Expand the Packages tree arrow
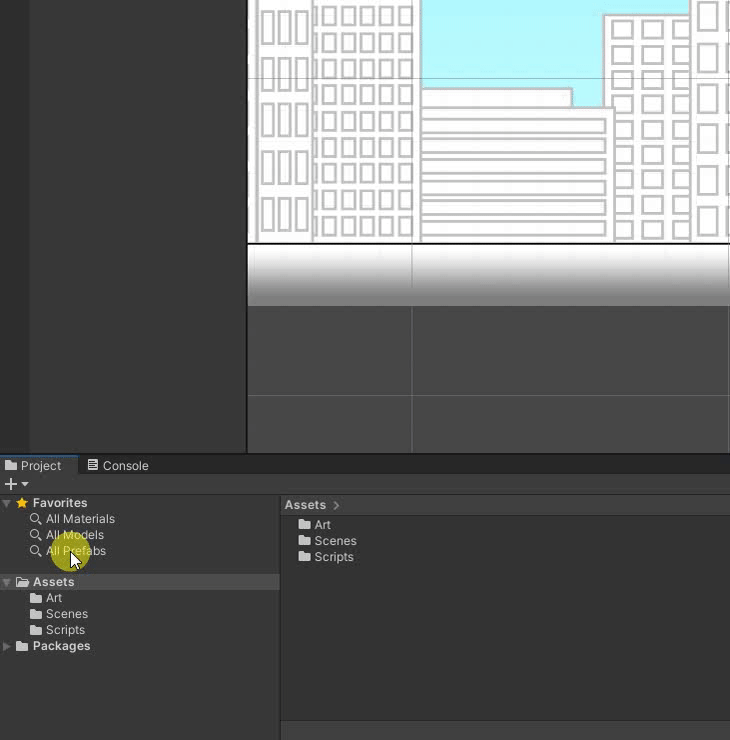This screenshot has width=730, height=740. pos(7,646)
